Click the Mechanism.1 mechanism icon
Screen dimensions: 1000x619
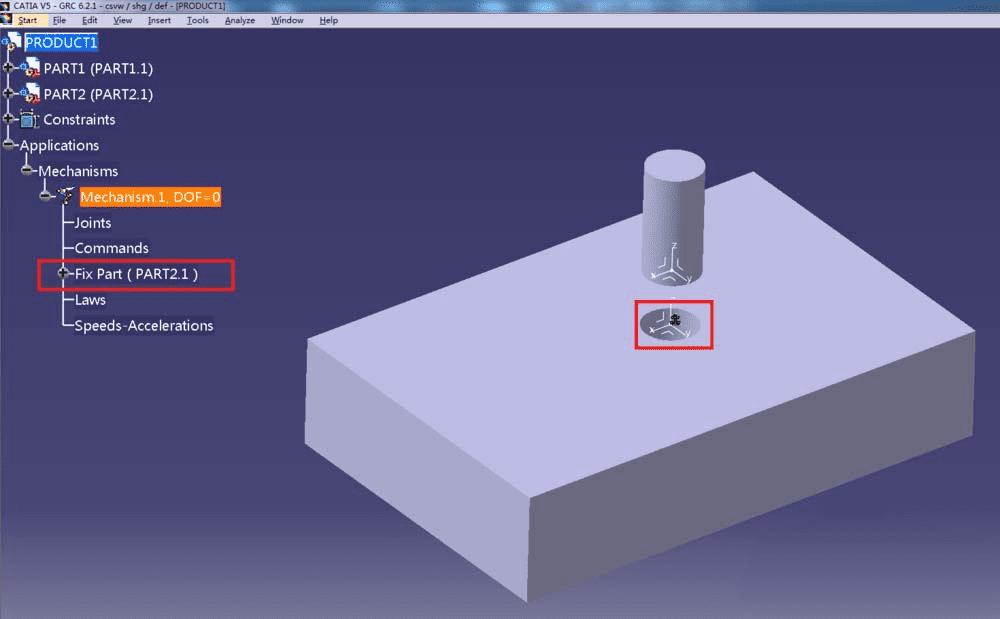coord(66,196)
